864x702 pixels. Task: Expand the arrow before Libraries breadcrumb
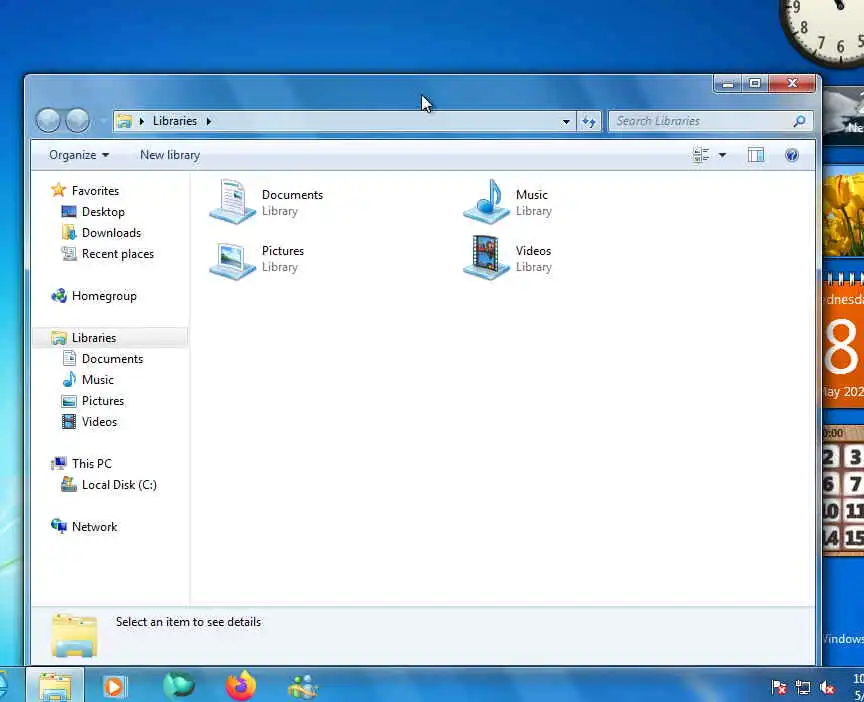click(142, 121)
